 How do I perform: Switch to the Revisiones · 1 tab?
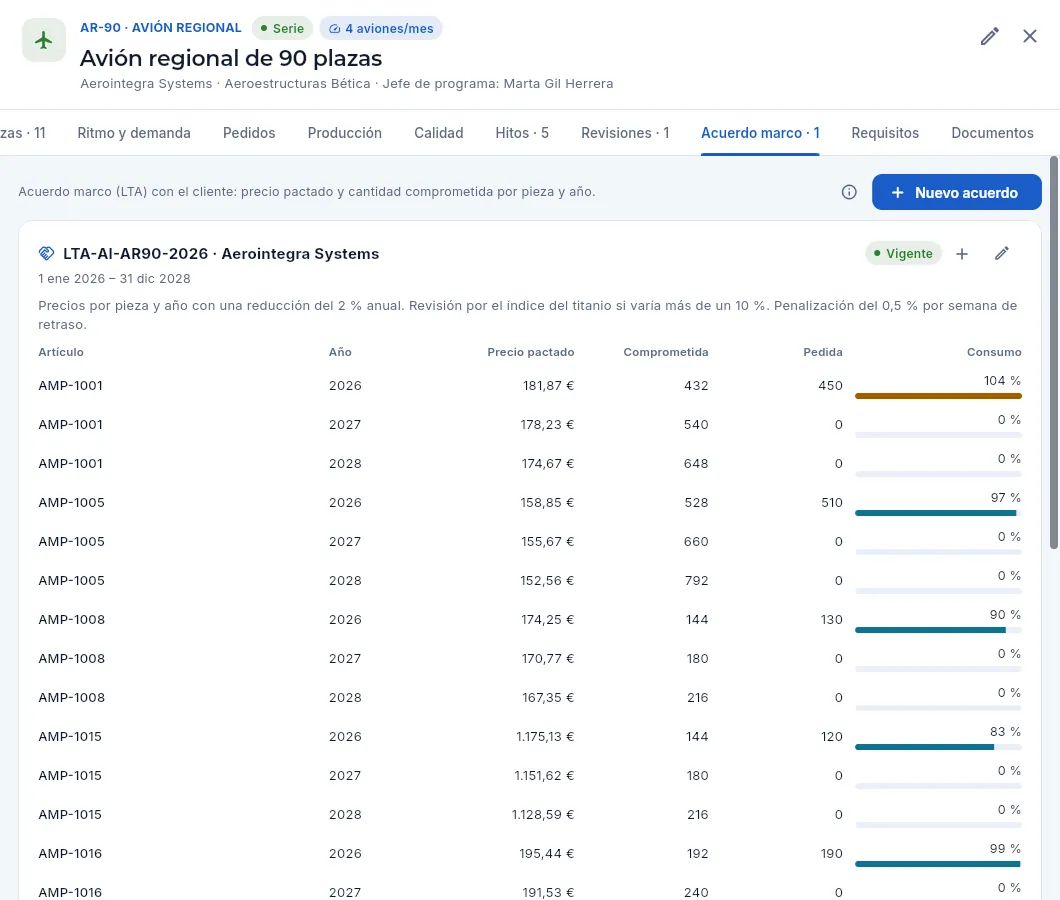click(625, 133)
